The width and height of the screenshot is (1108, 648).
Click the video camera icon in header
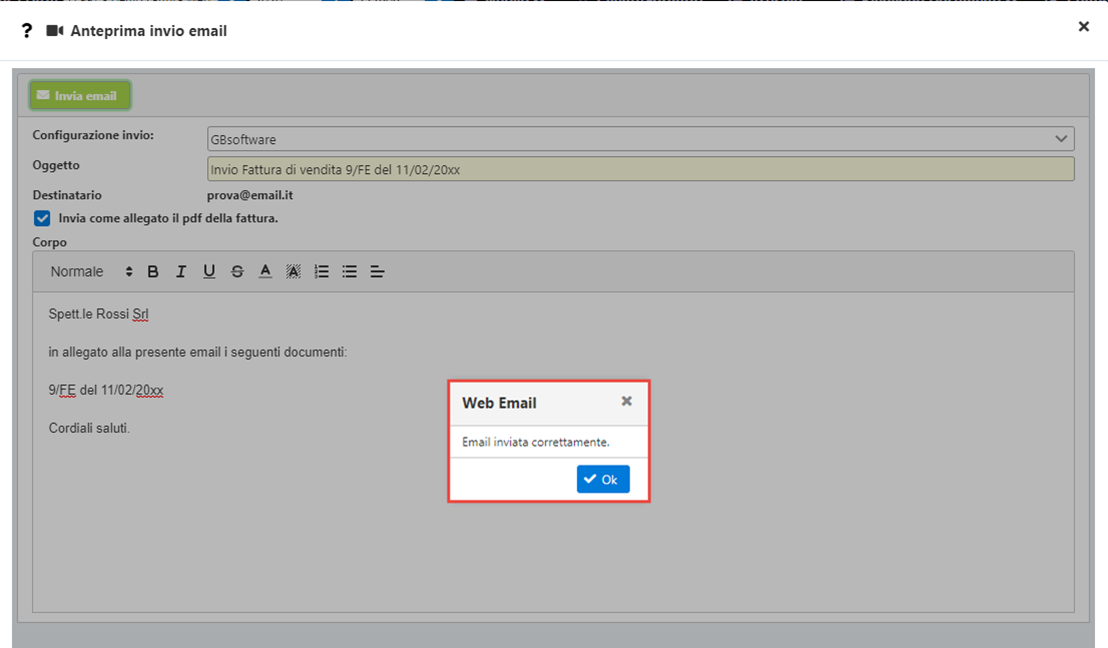pos(55,31)
